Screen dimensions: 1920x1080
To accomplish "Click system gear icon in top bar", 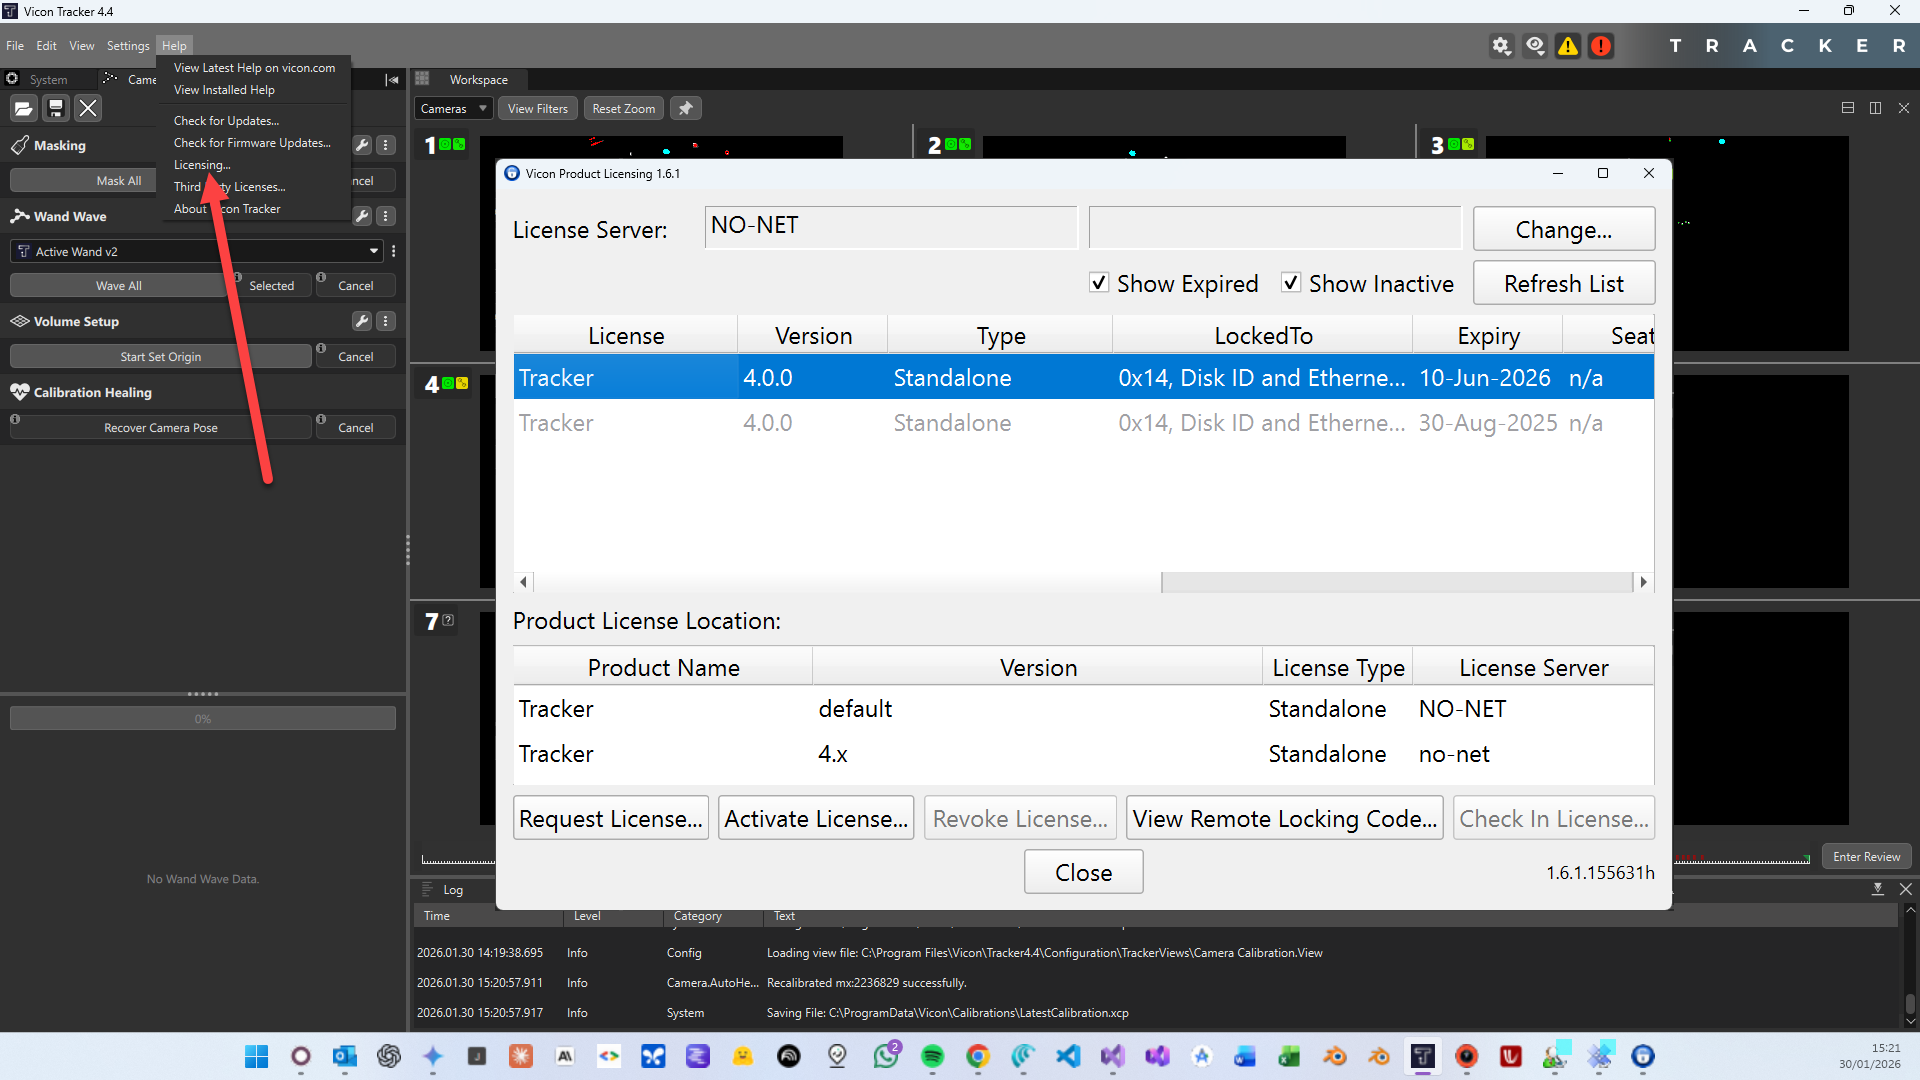I will [1501, 46].
